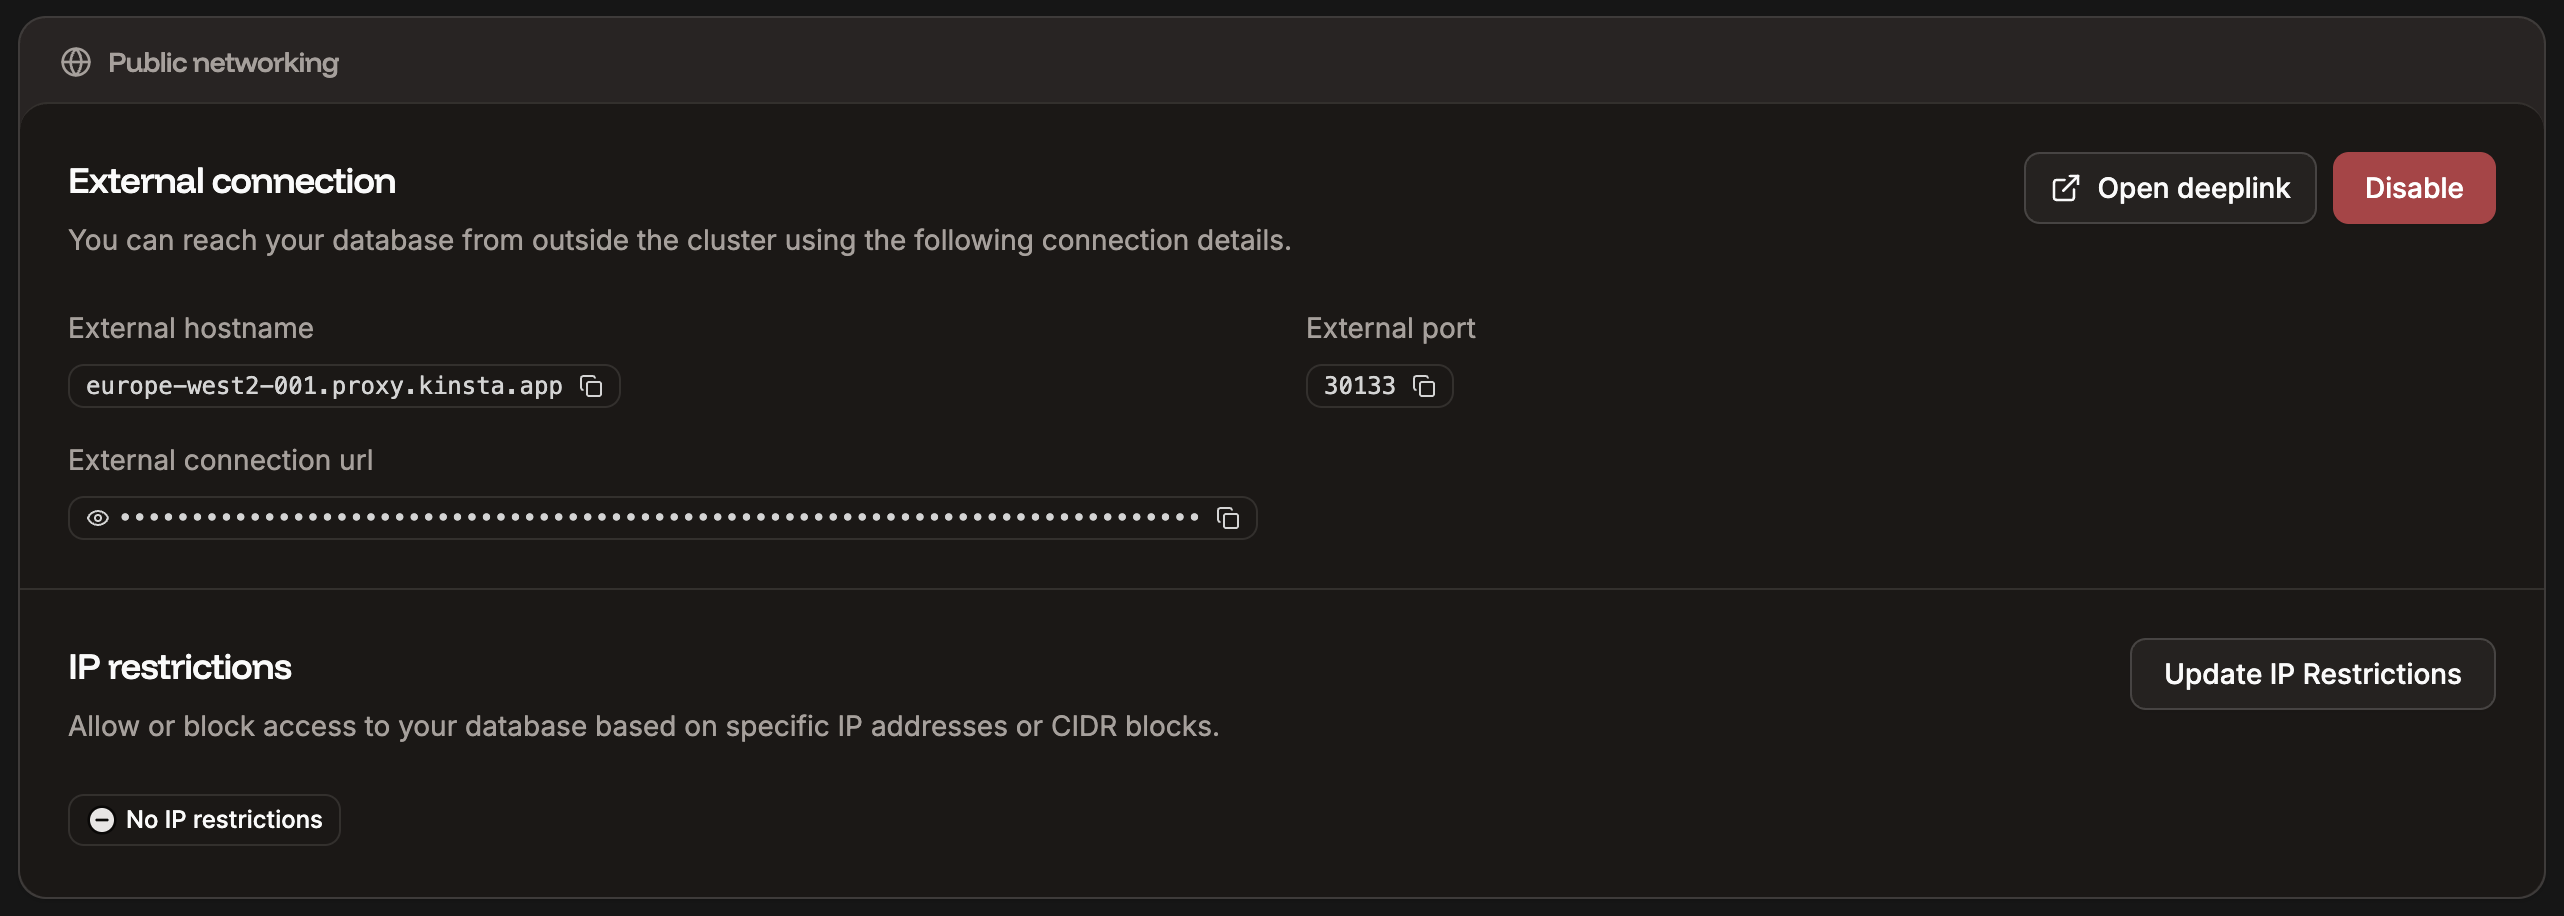This screenshot has height=916, width=2564.
Task: Click the Public networking section header
Action: pos(222,62)
